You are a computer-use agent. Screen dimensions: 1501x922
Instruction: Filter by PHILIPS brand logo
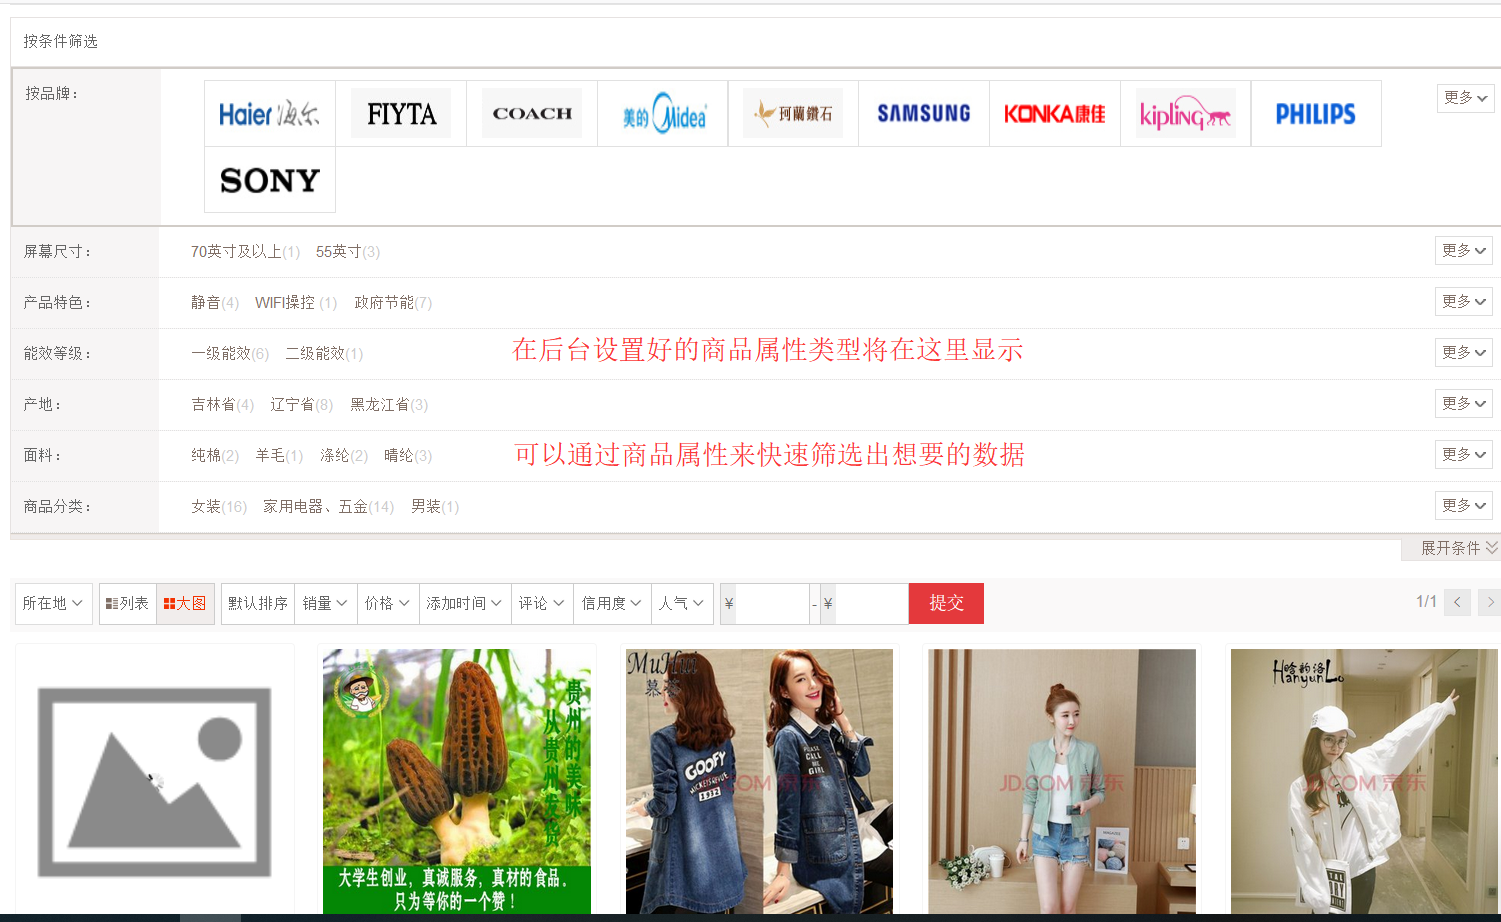(x=1316, y=114)
